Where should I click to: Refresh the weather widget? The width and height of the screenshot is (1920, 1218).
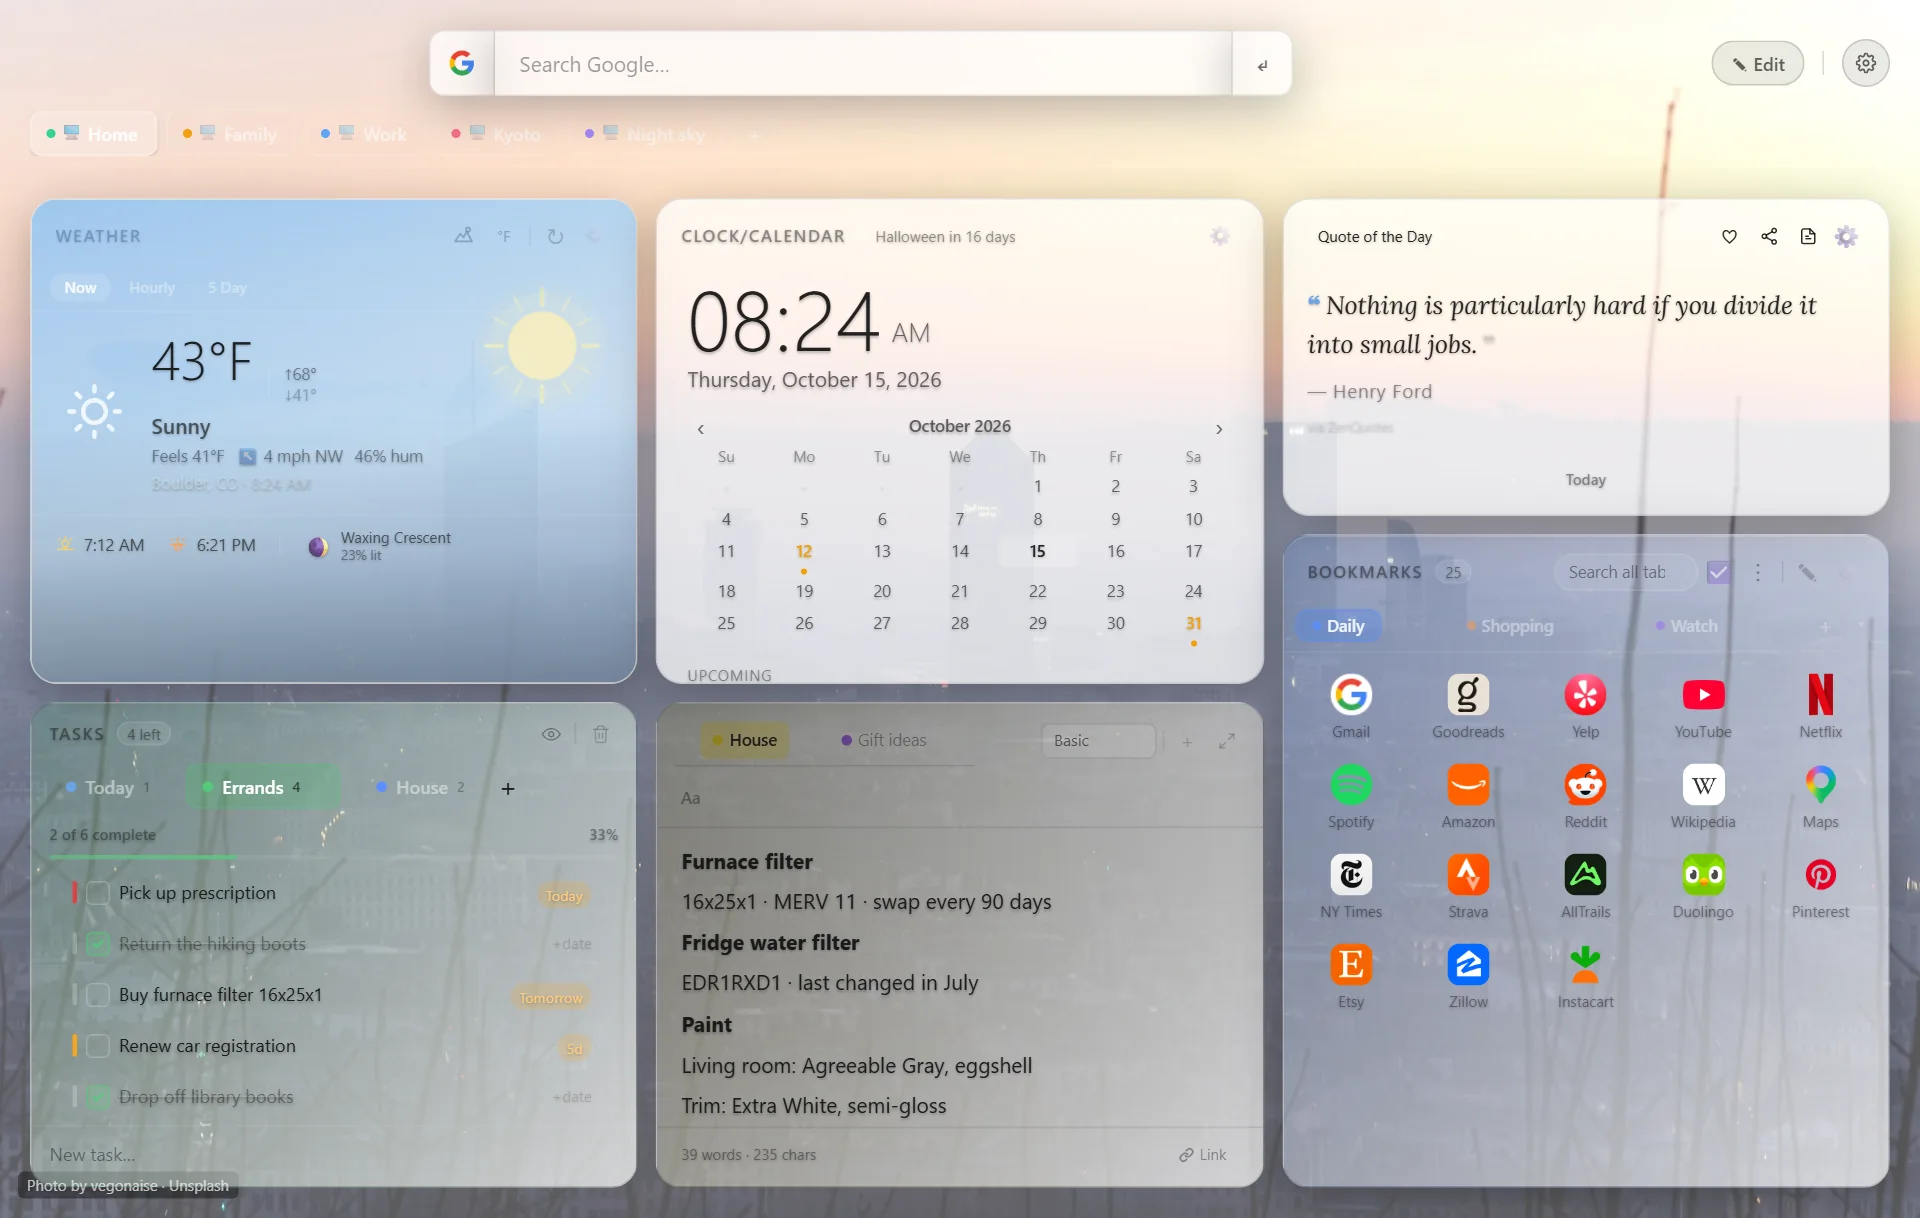coord(555,237)
